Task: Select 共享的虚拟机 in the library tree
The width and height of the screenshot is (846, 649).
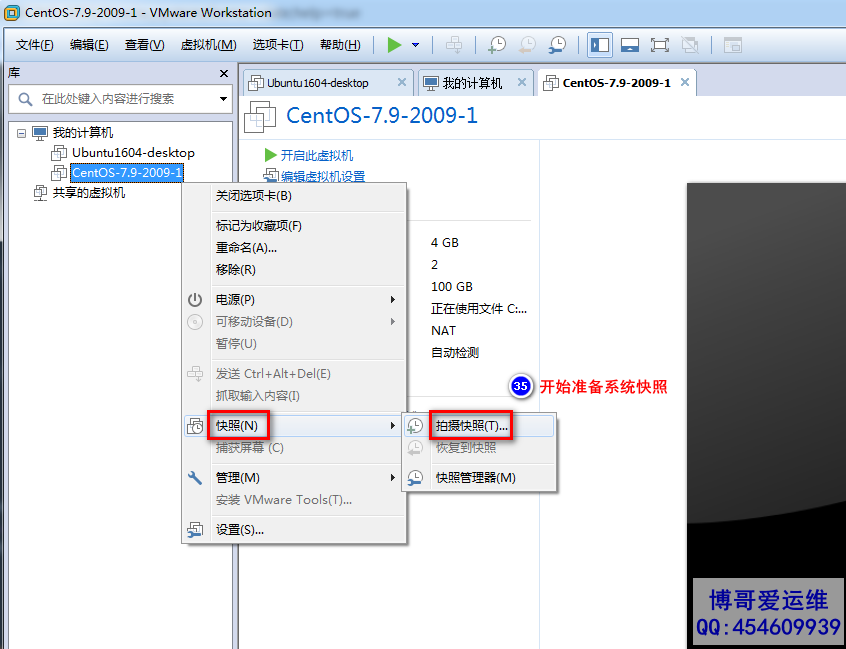Action: (x=88, y=193)
